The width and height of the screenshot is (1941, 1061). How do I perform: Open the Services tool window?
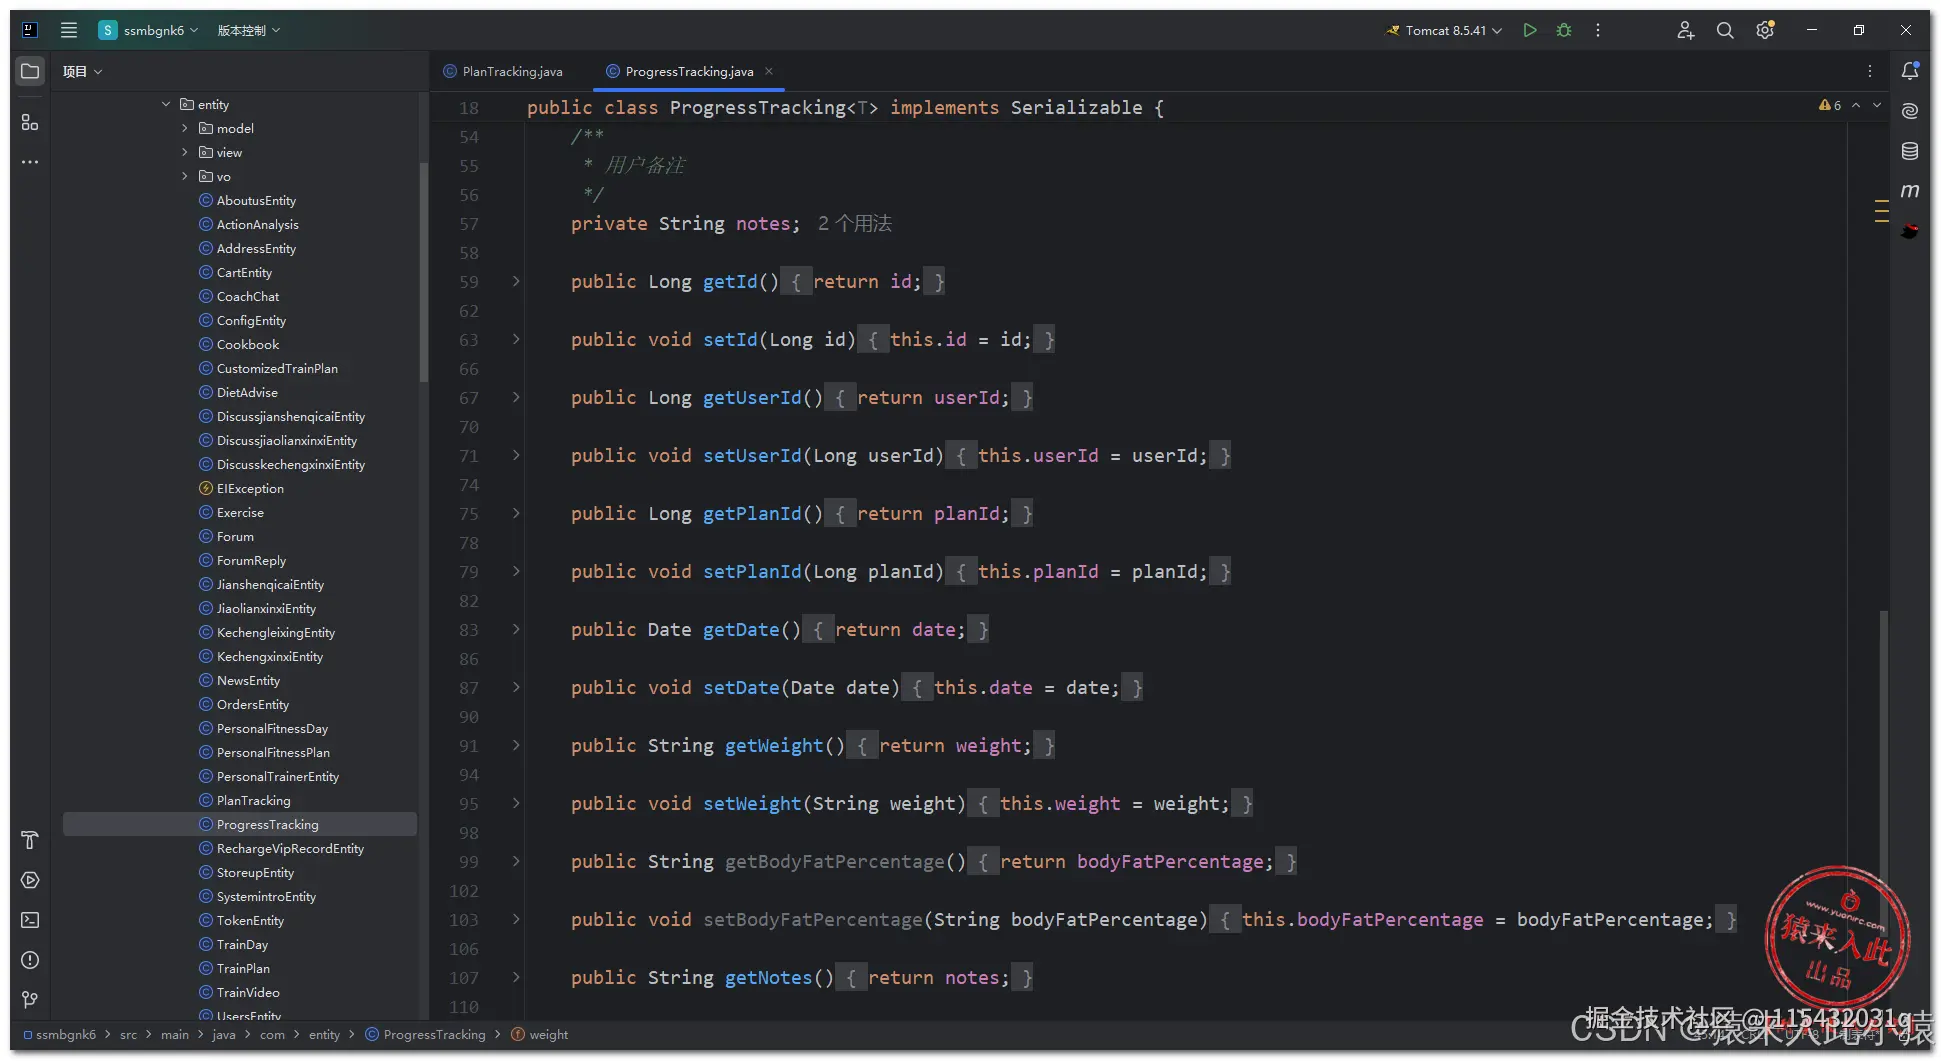point(30,880)
